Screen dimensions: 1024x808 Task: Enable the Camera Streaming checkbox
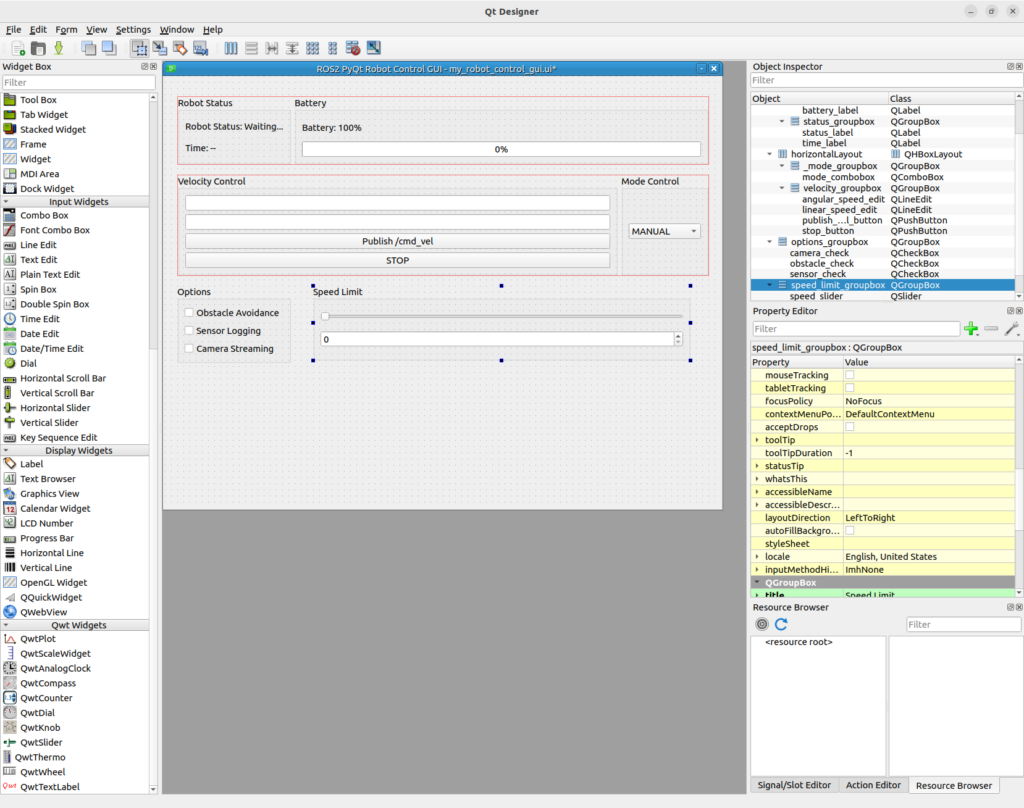click(x=189, y=349)
